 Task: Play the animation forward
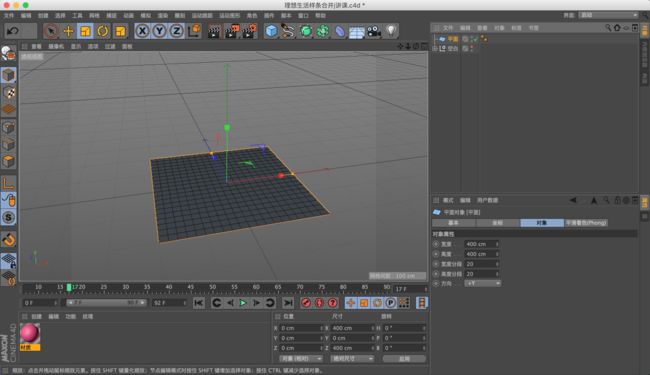243,303
